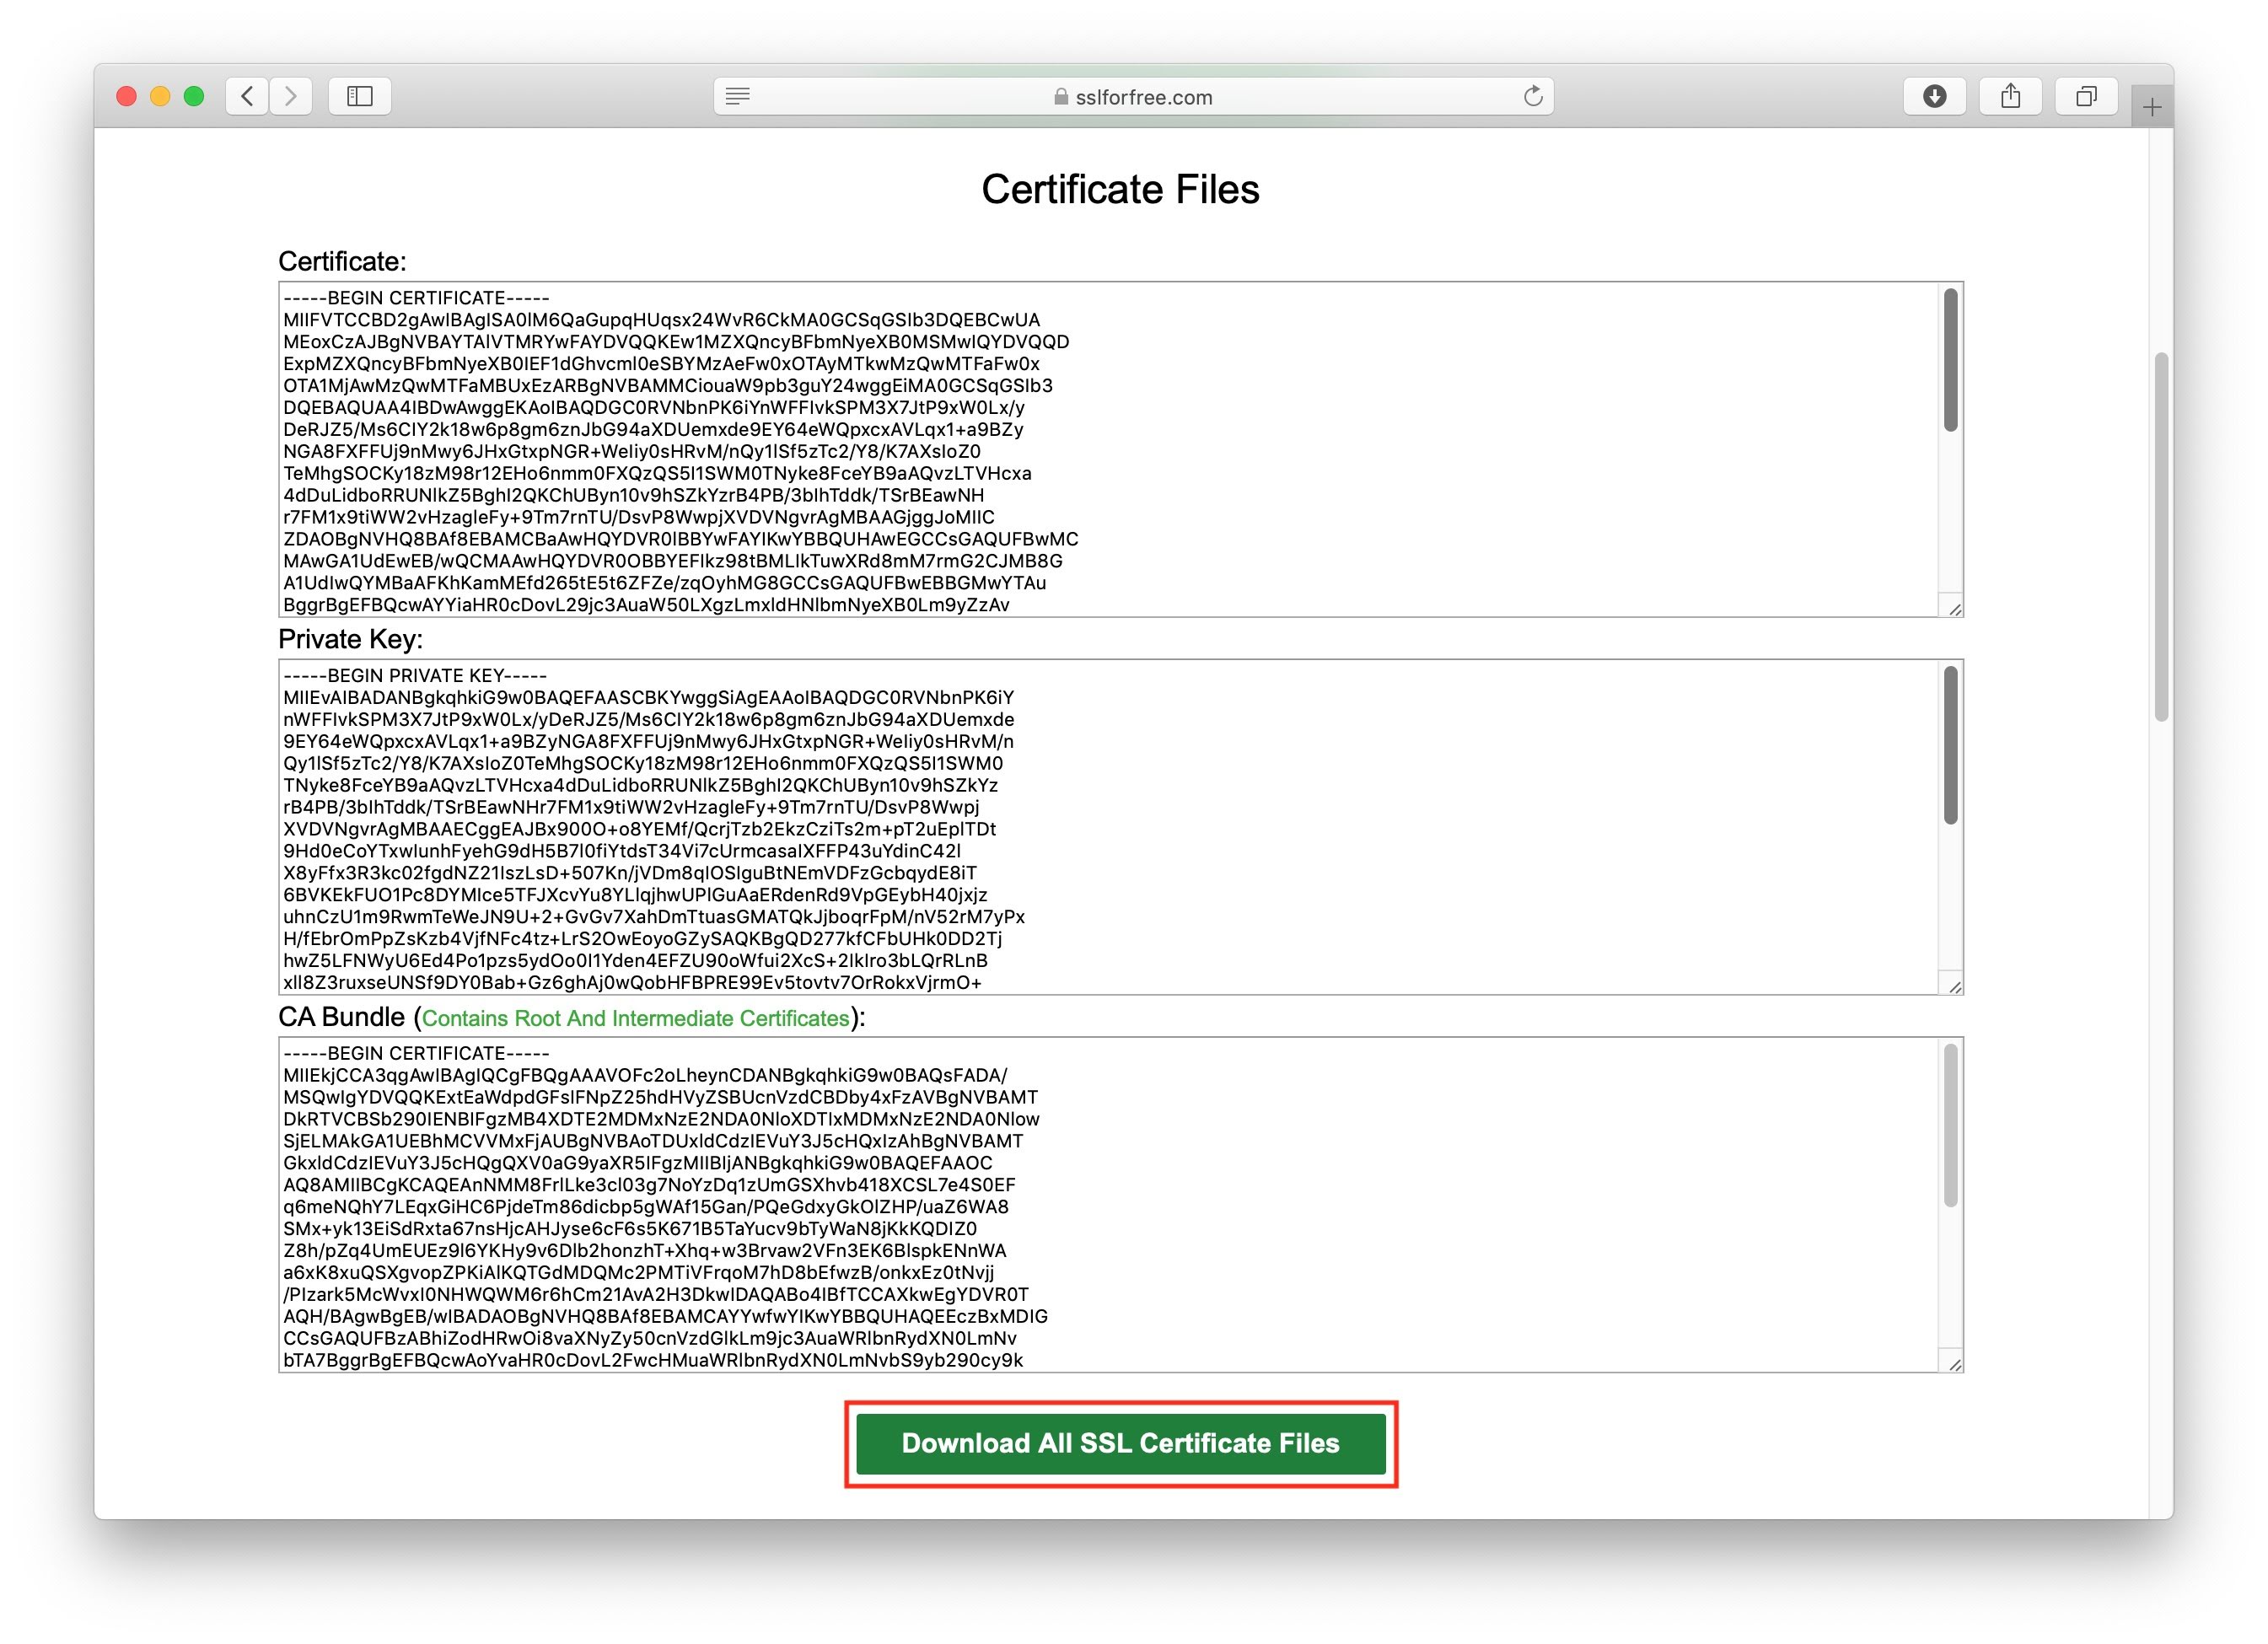2268x1644 pixels.
Task: Show downloads with the download arrow icon
Action: click(1934, 96)
